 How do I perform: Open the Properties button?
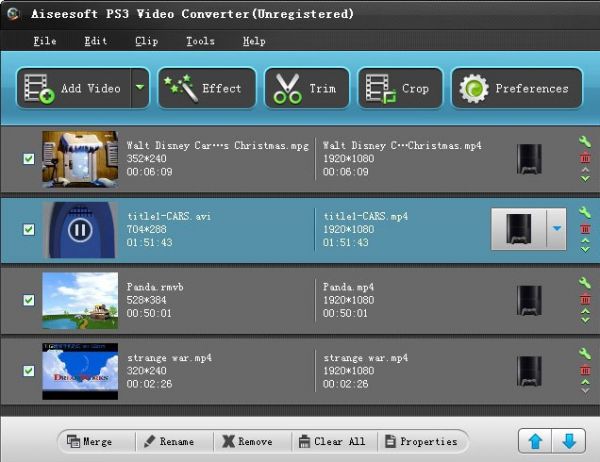[421, 441]
